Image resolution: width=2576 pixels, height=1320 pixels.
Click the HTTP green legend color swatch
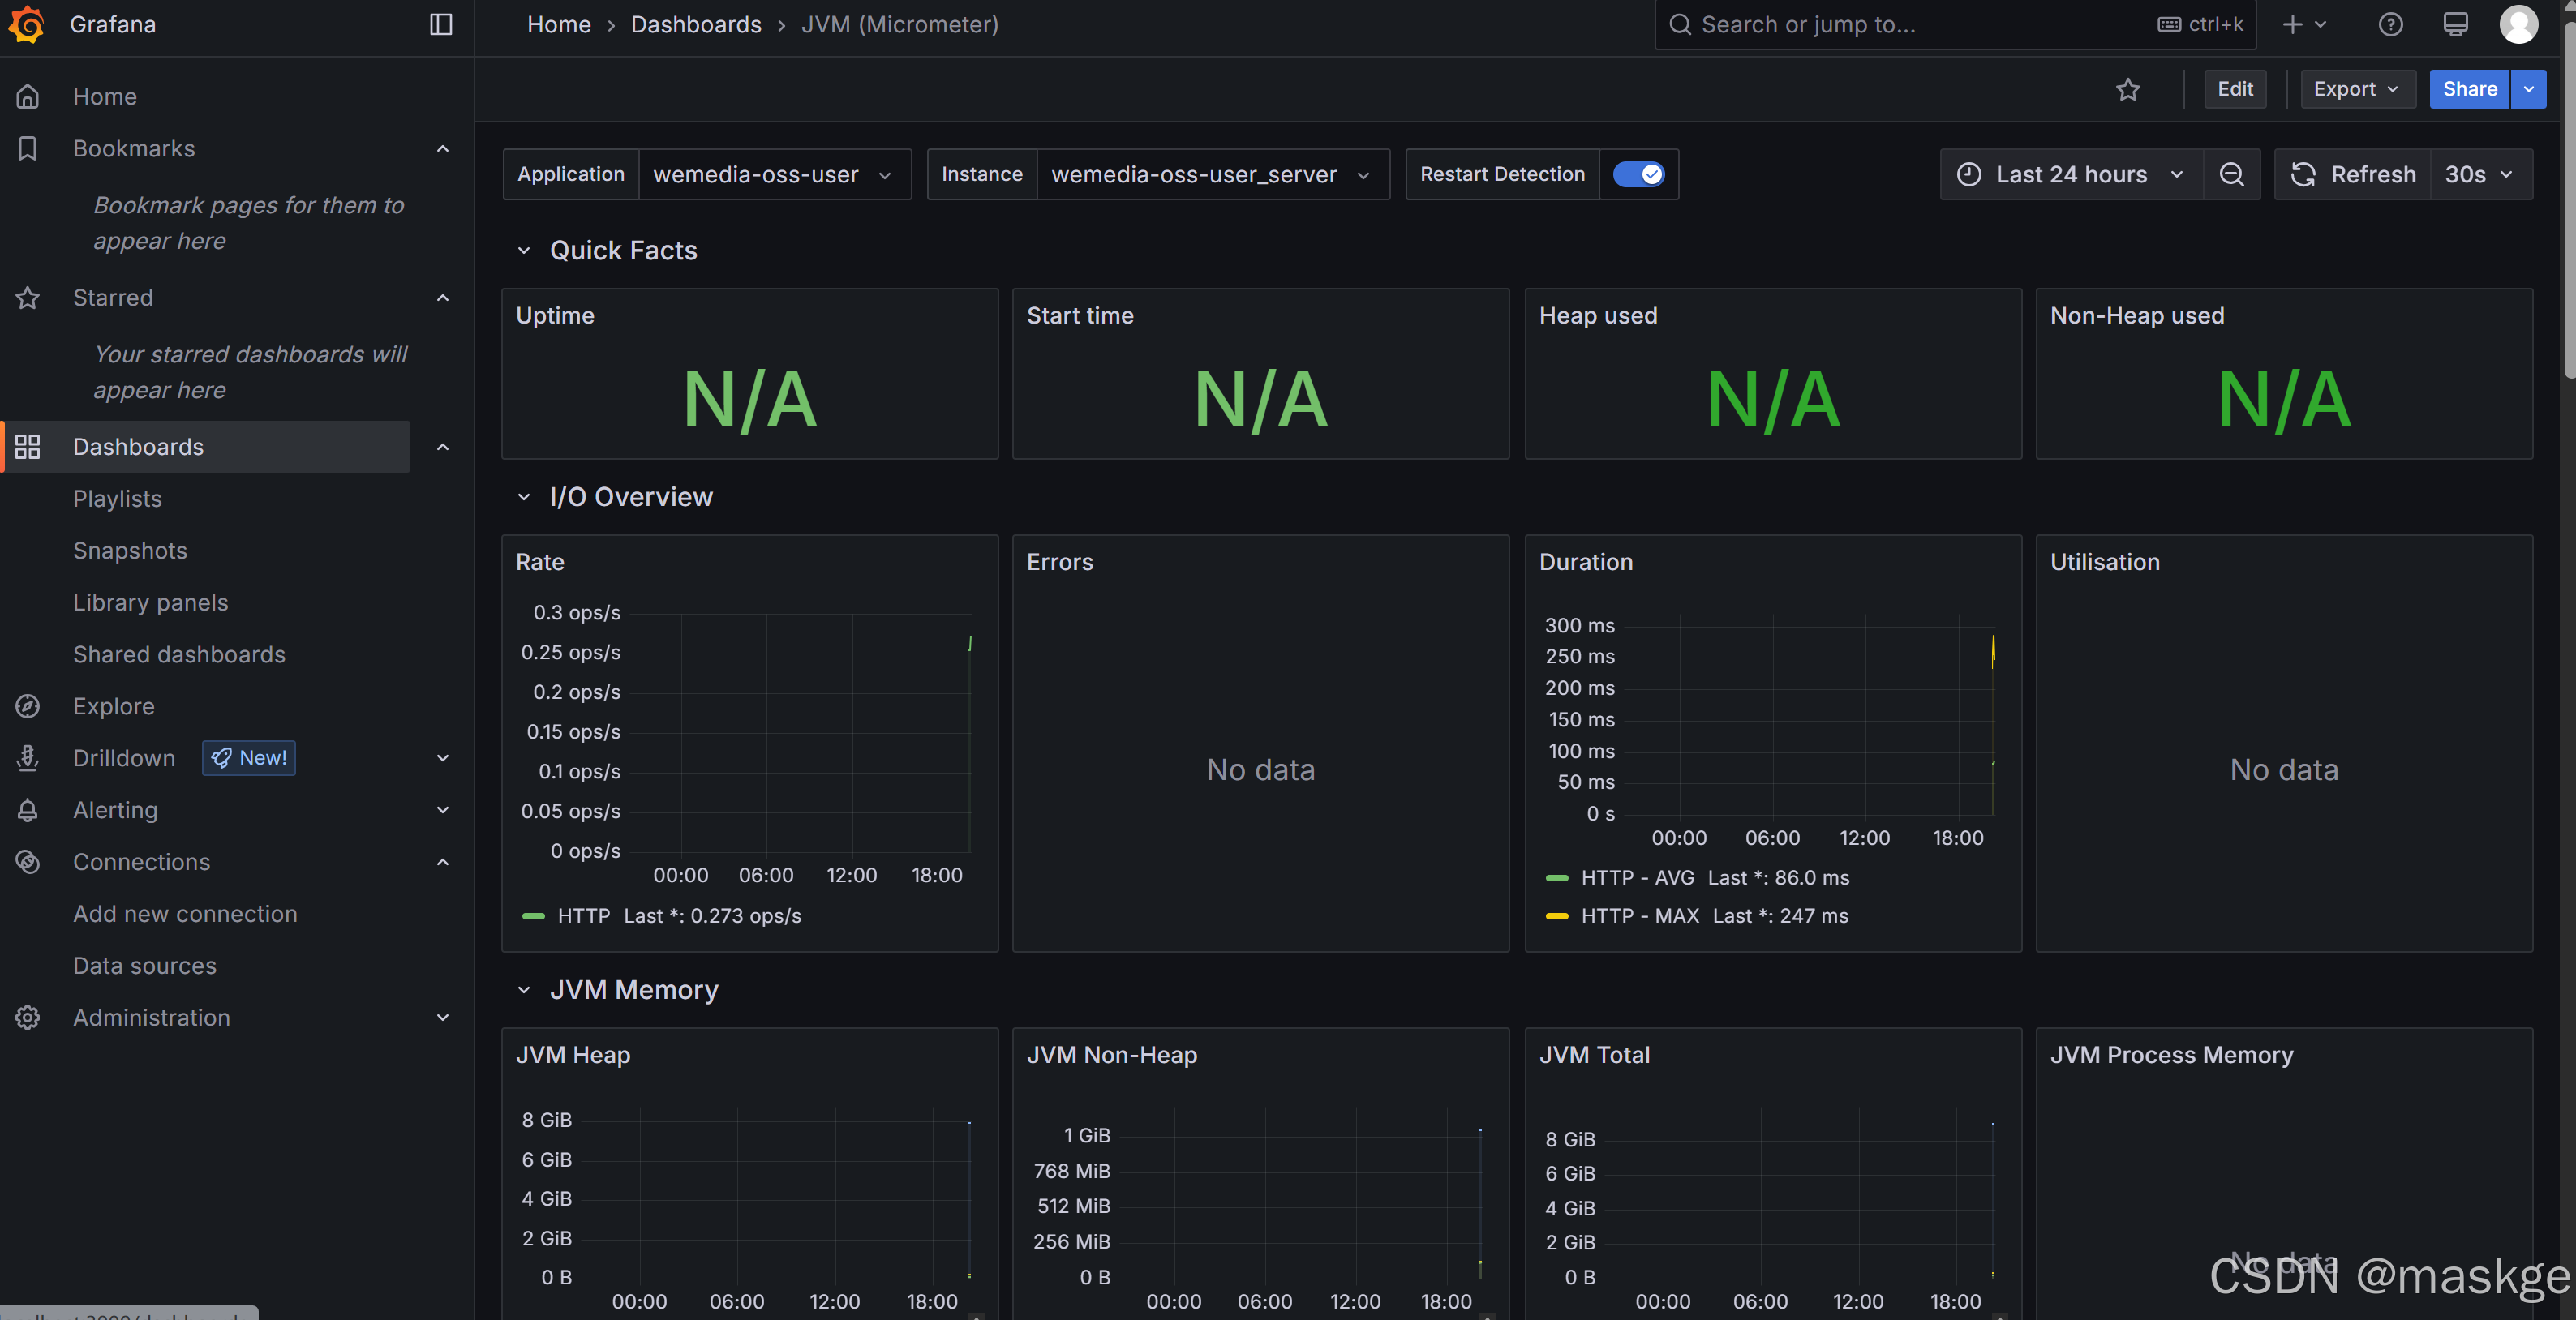[x=534, y=916]
